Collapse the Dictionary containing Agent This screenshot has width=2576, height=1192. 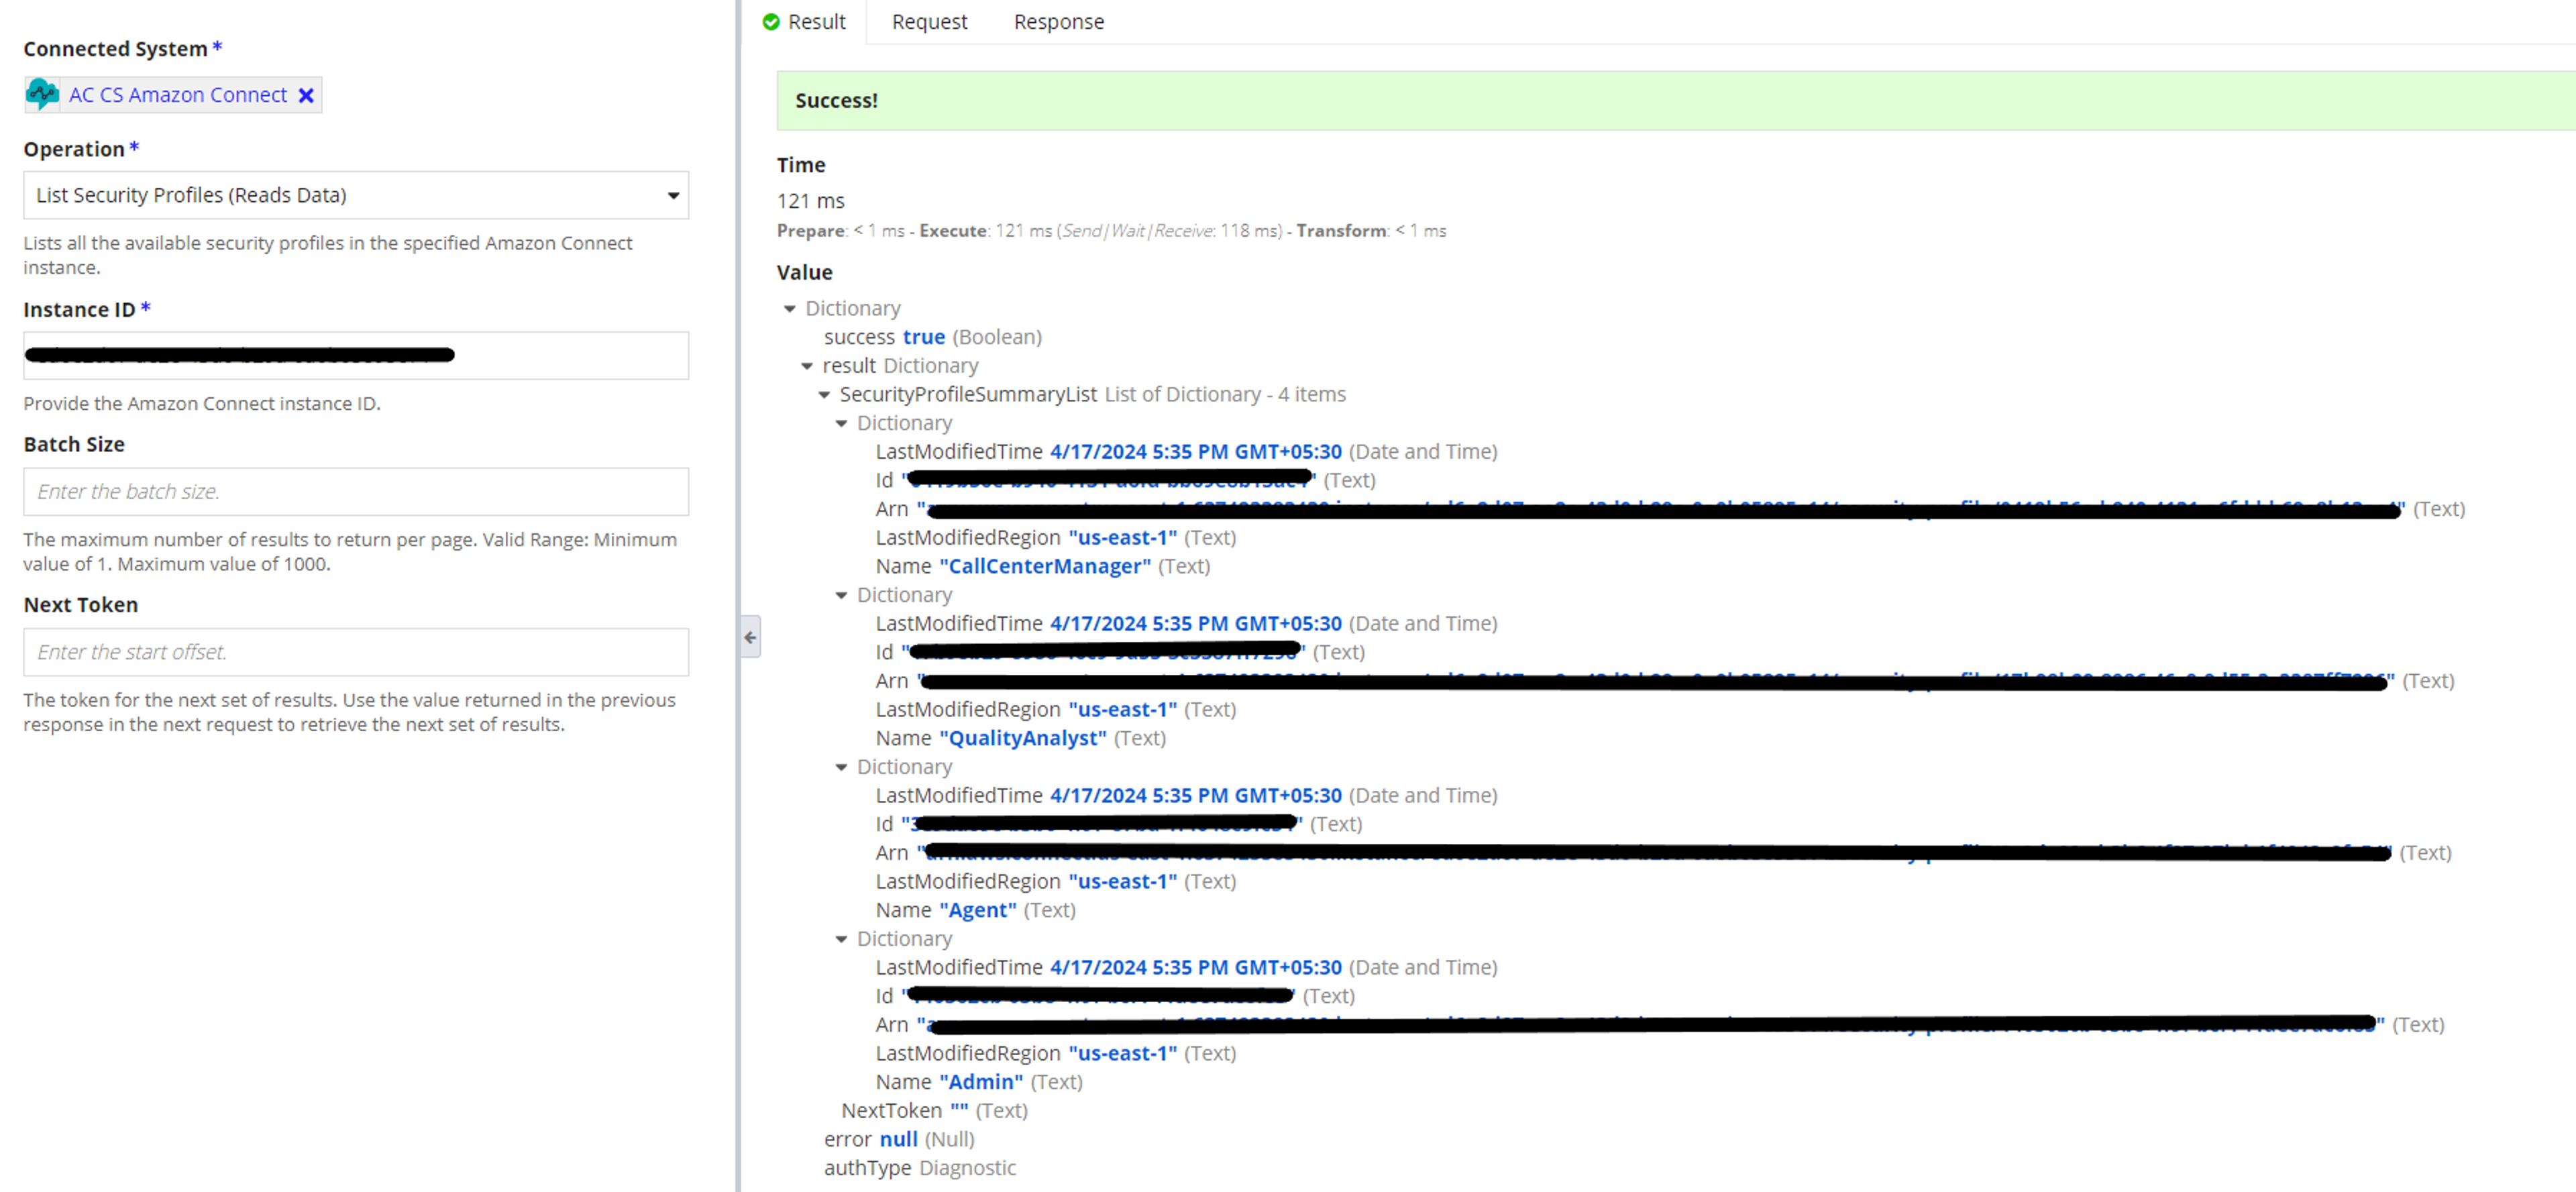[841, 768]
